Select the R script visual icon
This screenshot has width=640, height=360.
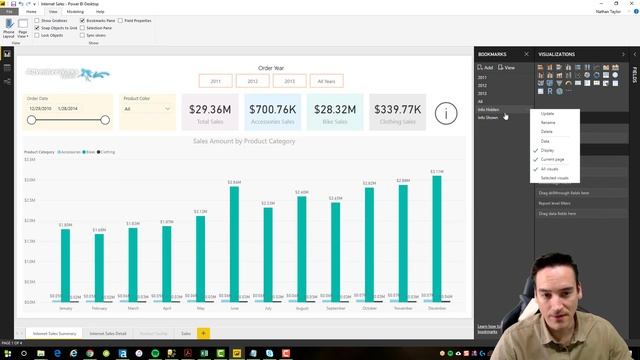pos(550,91)
